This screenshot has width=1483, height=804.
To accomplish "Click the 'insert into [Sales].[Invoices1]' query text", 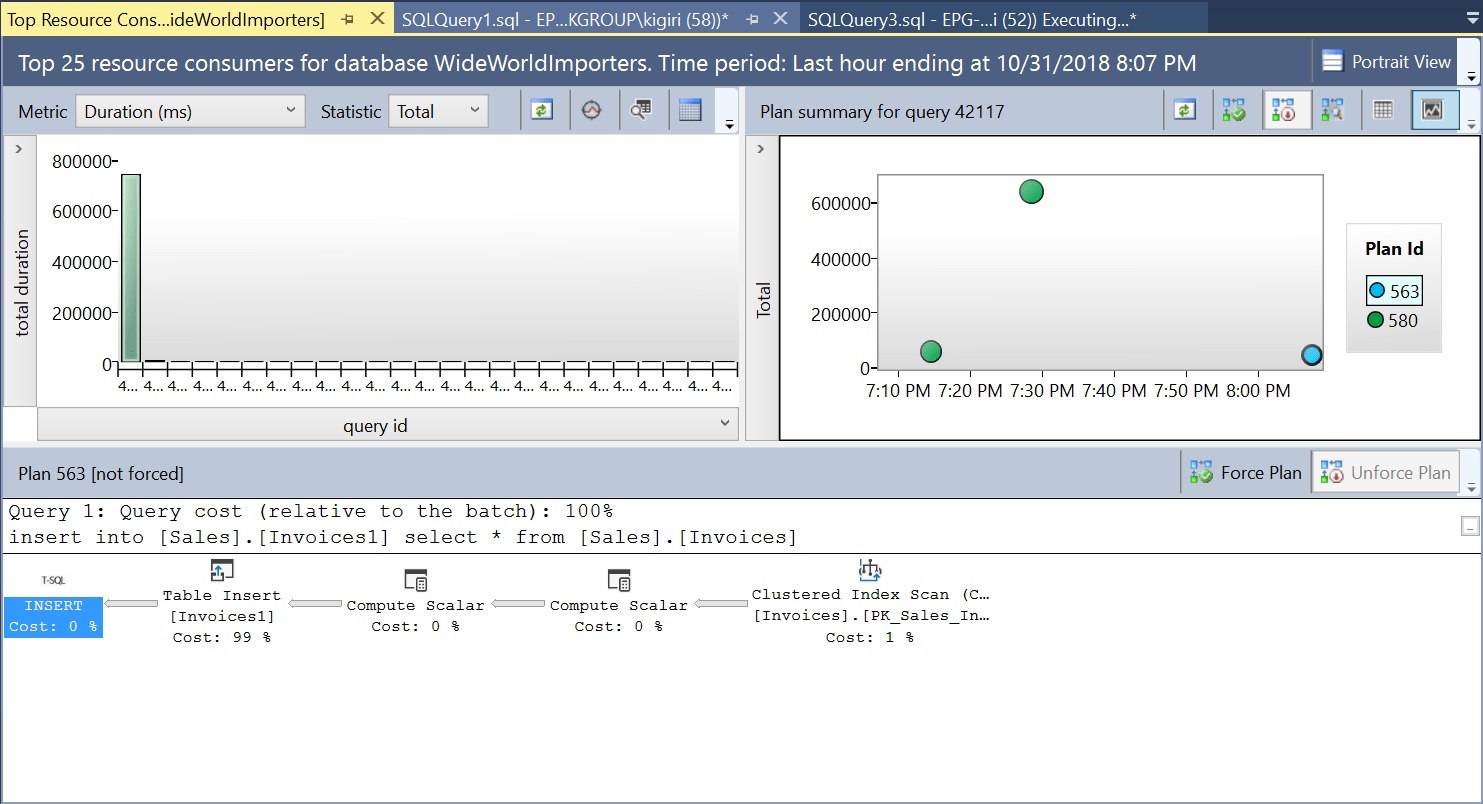I will pos(403,538).
